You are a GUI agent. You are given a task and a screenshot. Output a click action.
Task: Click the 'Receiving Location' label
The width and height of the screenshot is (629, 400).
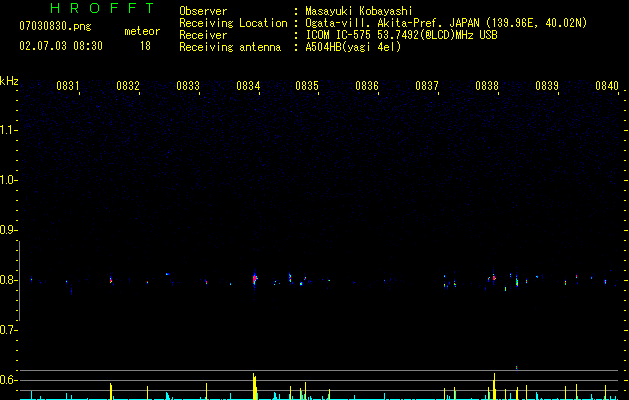233,23
